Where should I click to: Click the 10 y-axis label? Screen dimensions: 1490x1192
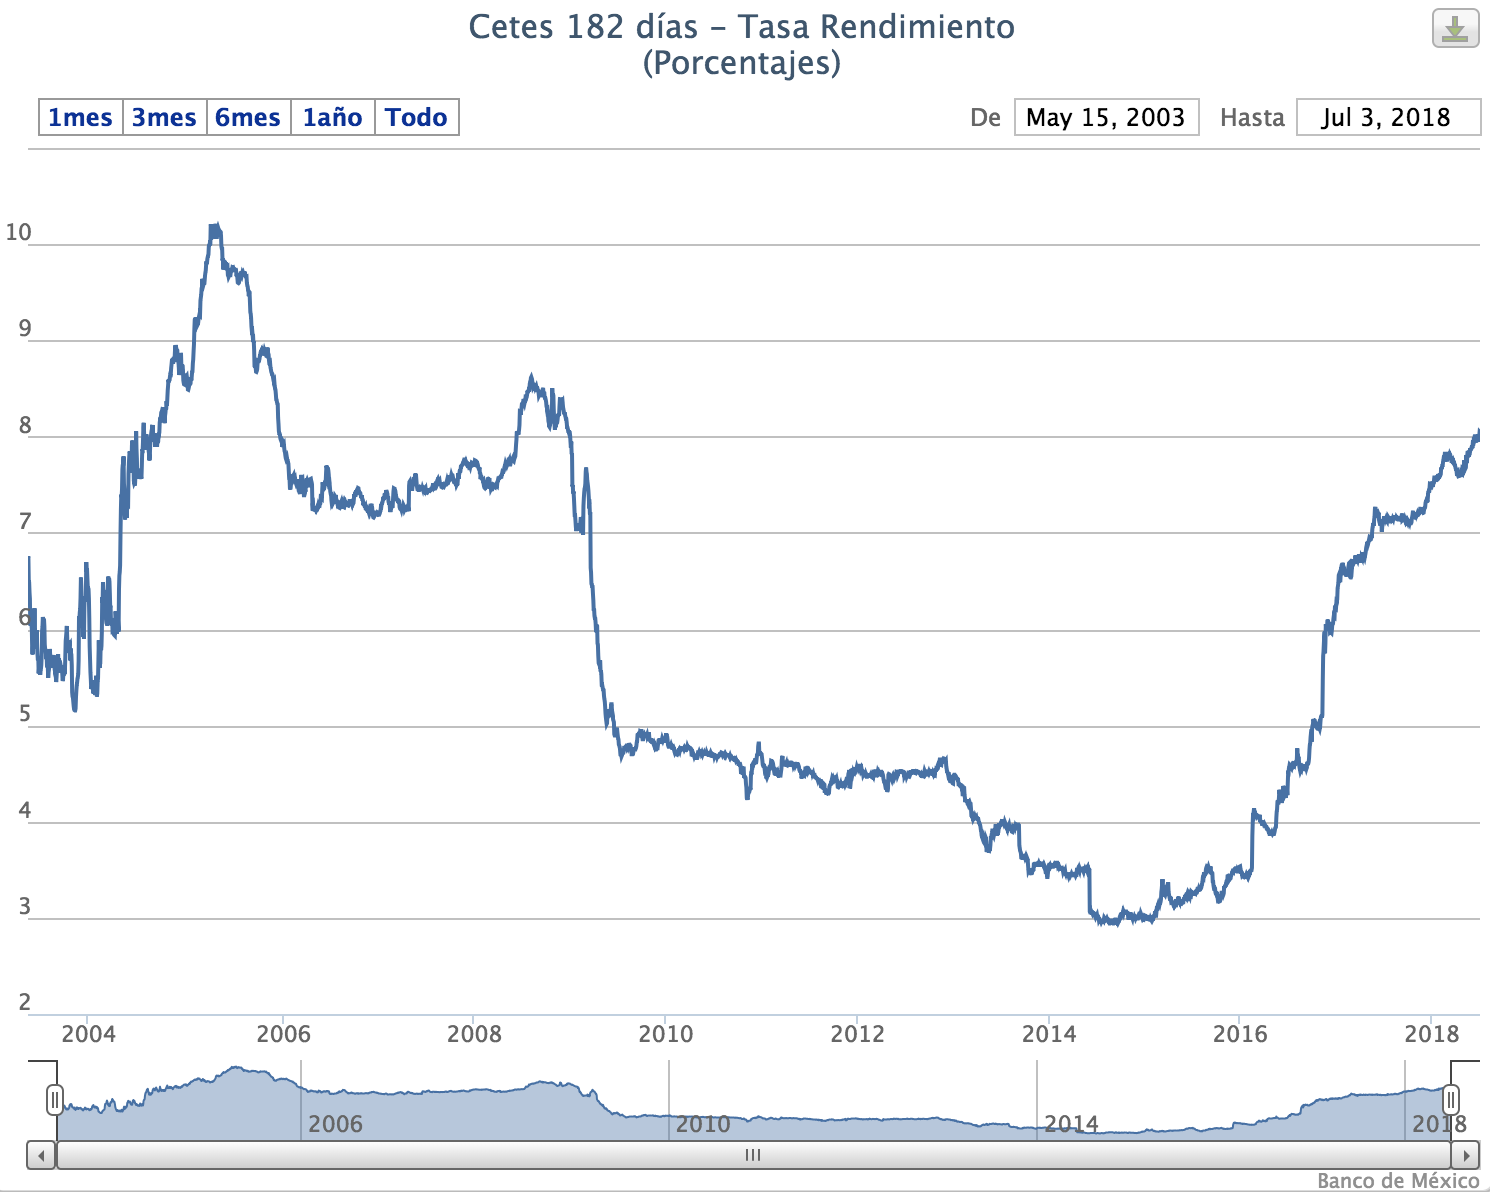point(18,232)
